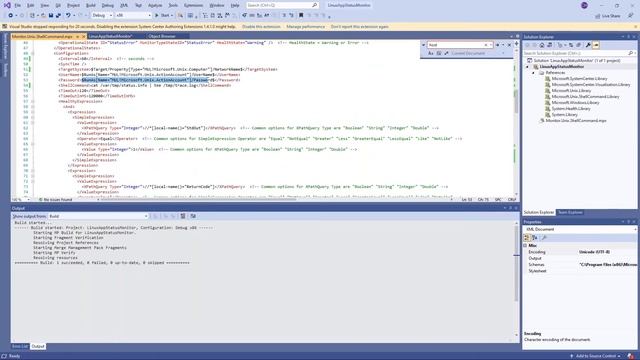The image size is (640, 360).
Task: Switch to LinuxAppStatusMonitor editor tab
Action: click(110, 36)
